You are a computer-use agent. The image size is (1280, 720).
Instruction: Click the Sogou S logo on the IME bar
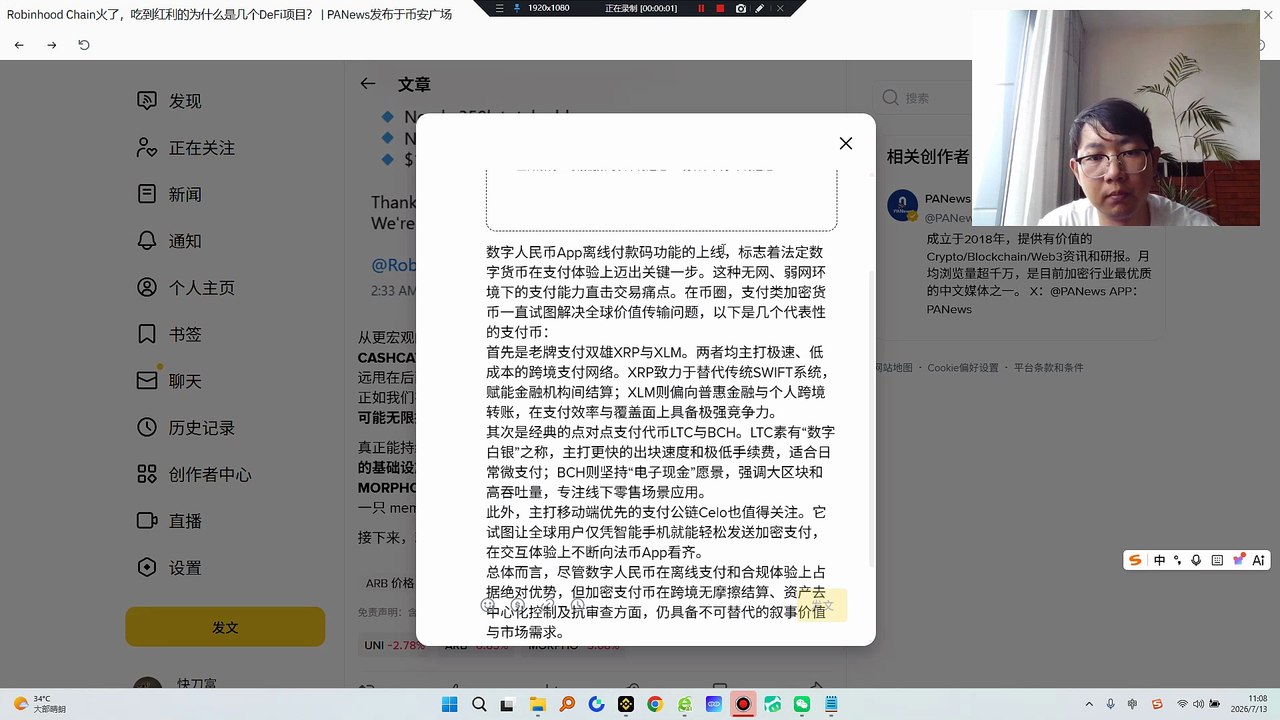point(1135,560)
